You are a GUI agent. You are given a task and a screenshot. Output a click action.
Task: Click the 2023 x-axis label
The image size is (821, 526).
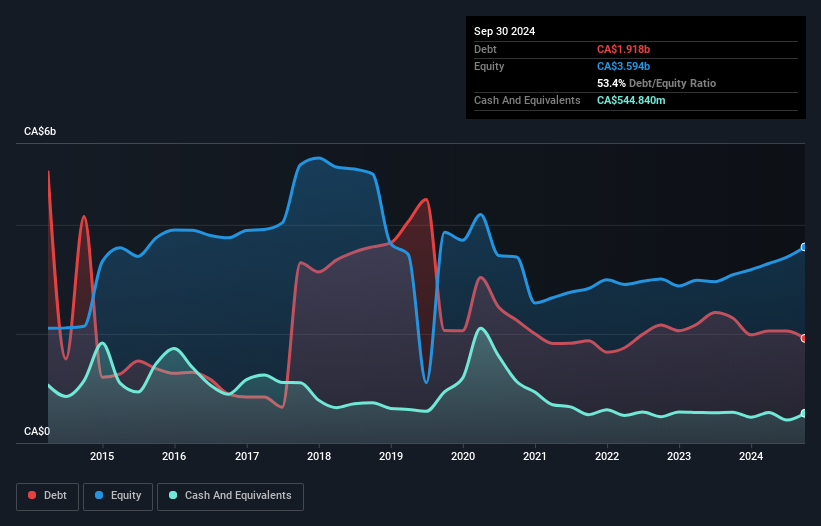click(x=679, y=456)
